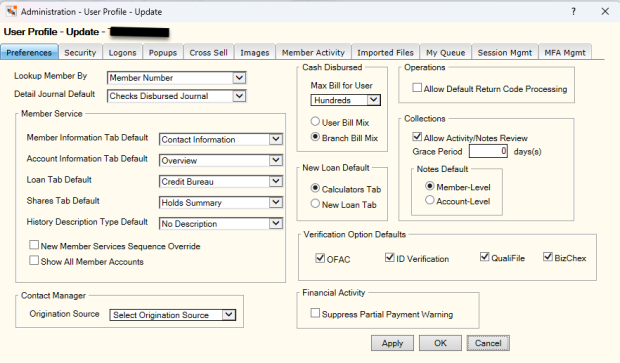Click the Apply button
The image size is (620, 363).
pyautogui.click(x=392, y=343)
